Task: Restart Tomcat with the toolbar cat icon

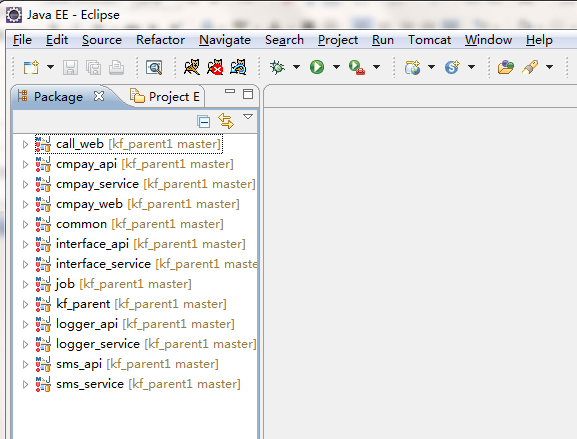Action: point(238,67)
